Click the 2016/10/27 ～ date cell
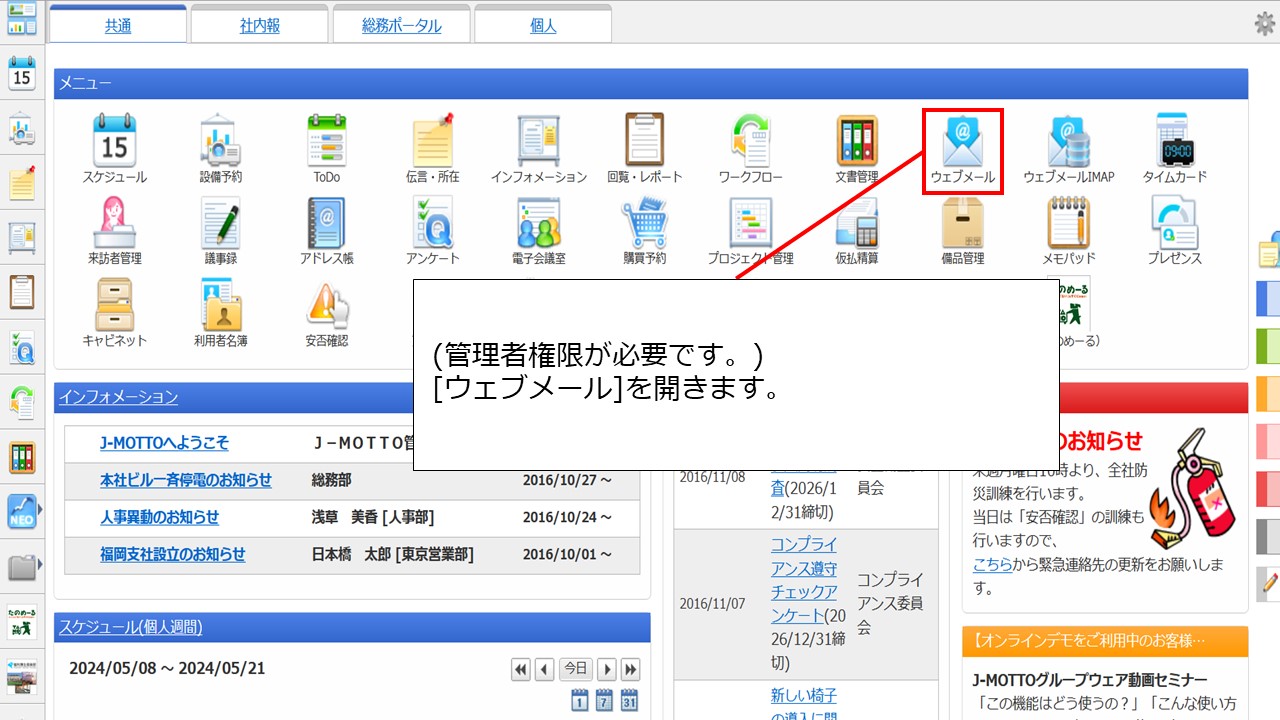1280x720 pixels. tap(567, 480)
